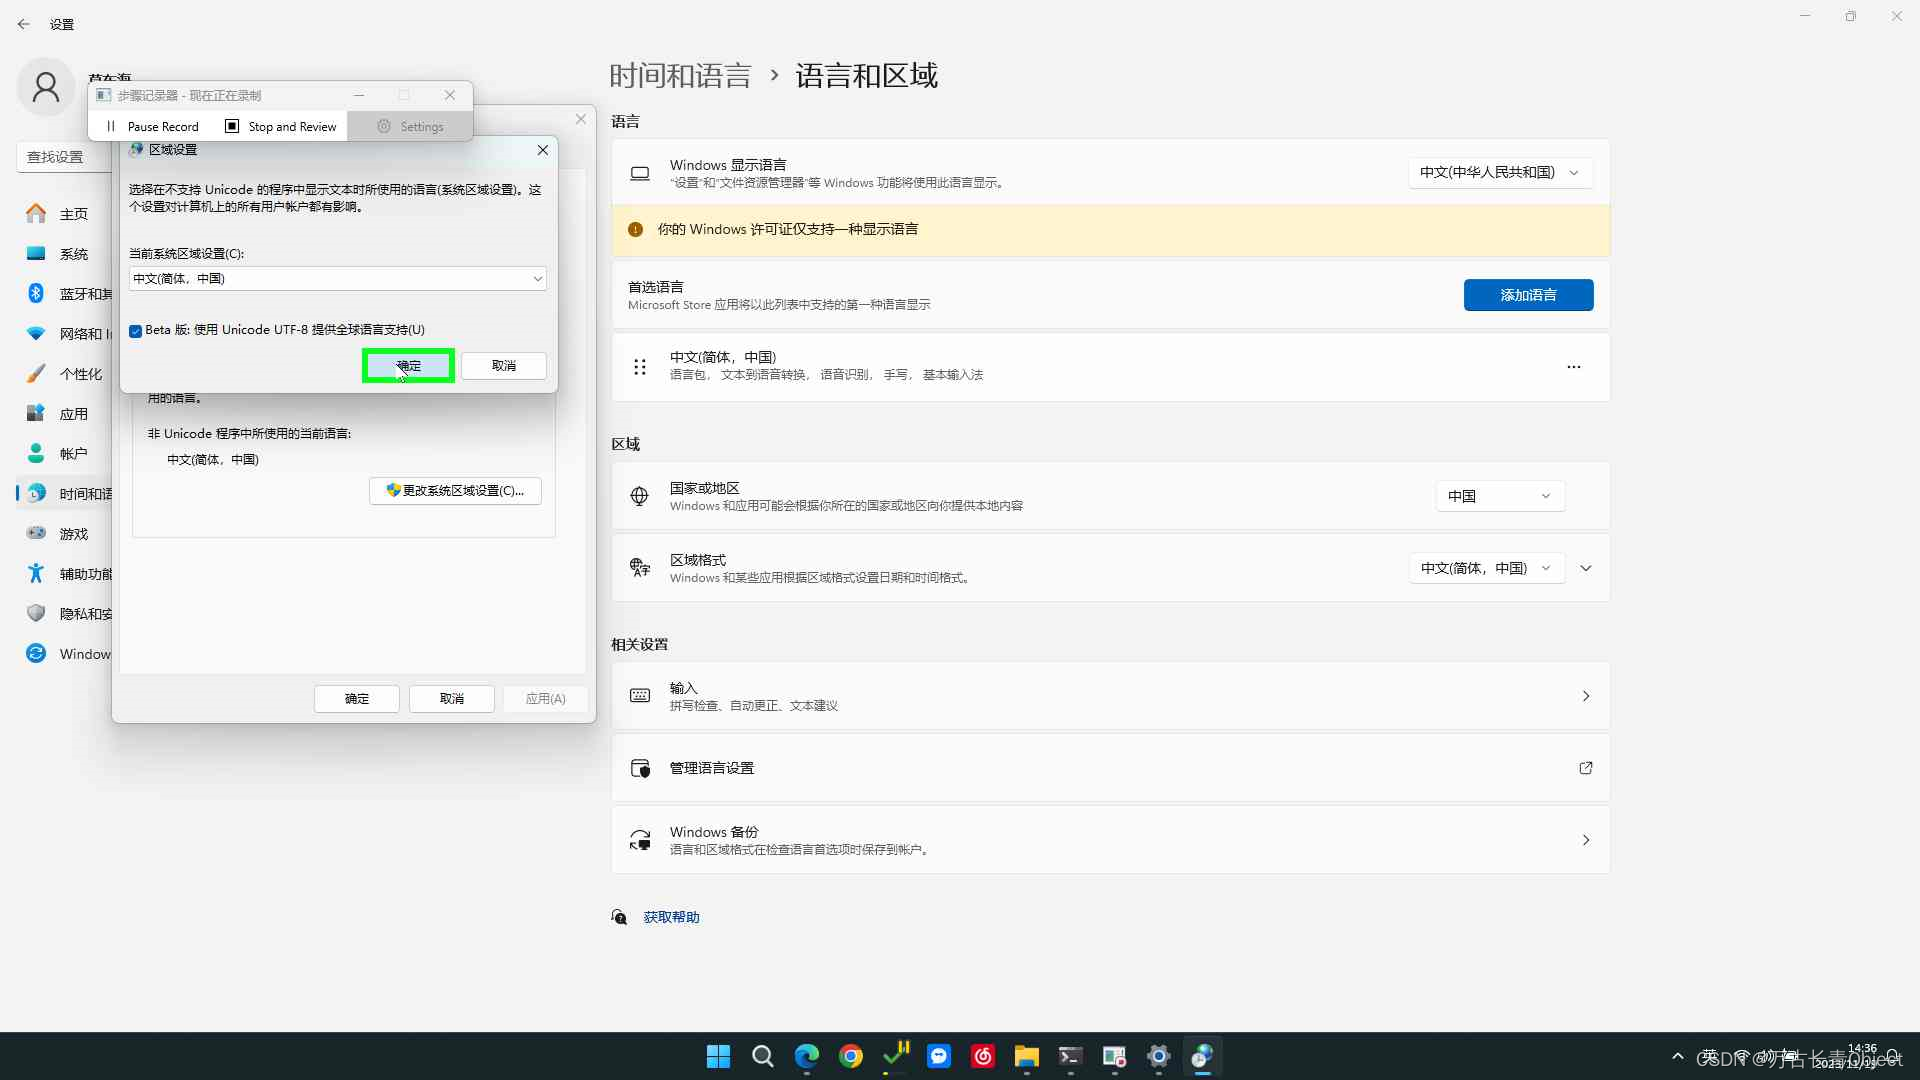Viewport: 1920px width, 1080px height.
Task: Open the current system locale dropdown
Action: [337, 279]
